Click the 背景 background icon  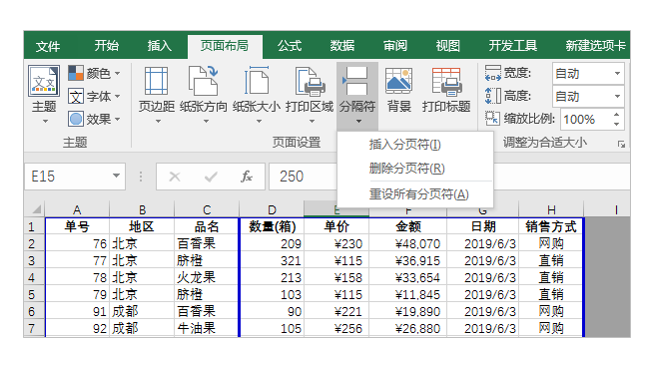click(398, 81)
